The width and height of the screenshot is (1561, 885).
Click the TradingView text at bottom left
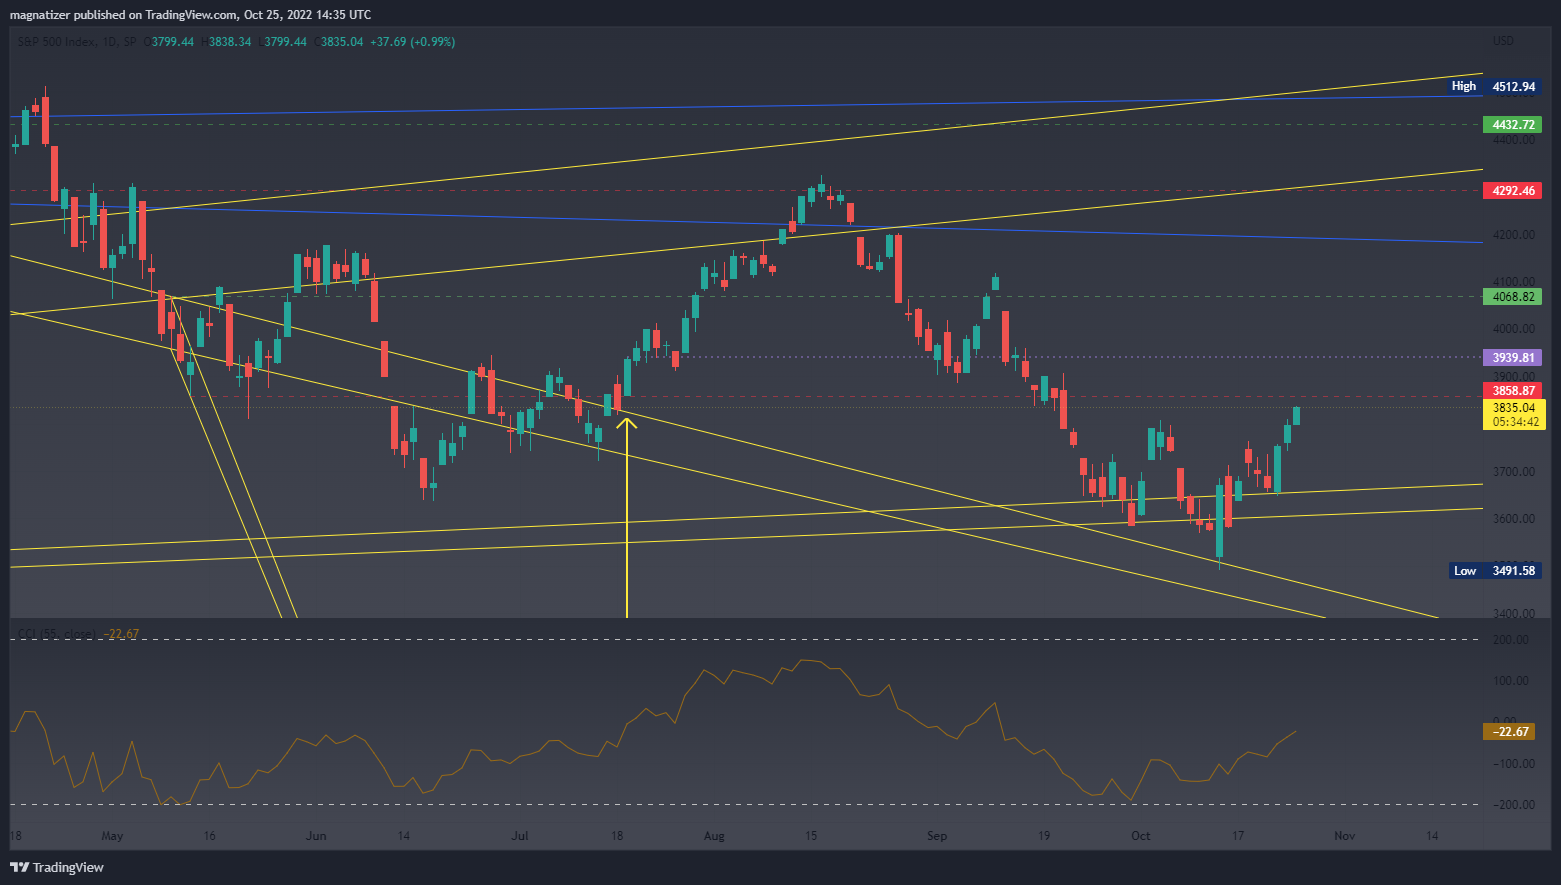click(68, 867)
